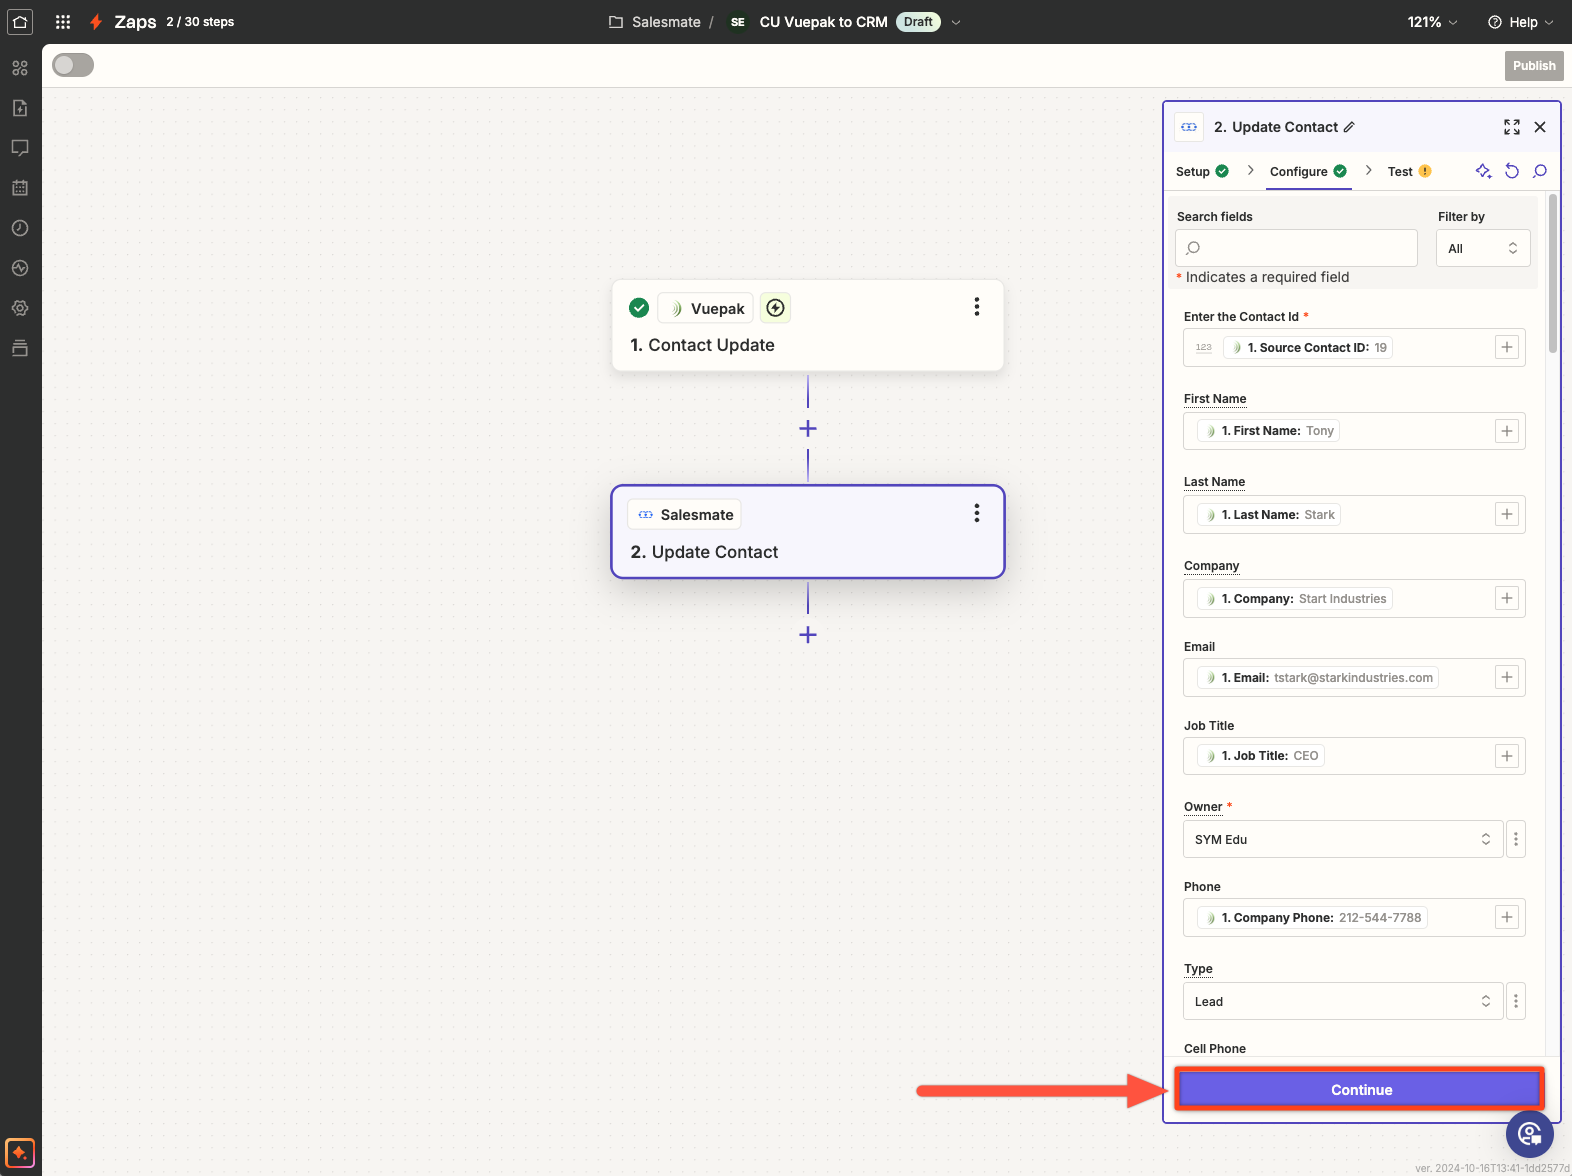Image resolution: width=1572 pixels, height=1176 pixels.
Task: Click the pencil to rename Update Contact
Action: 1349,127
